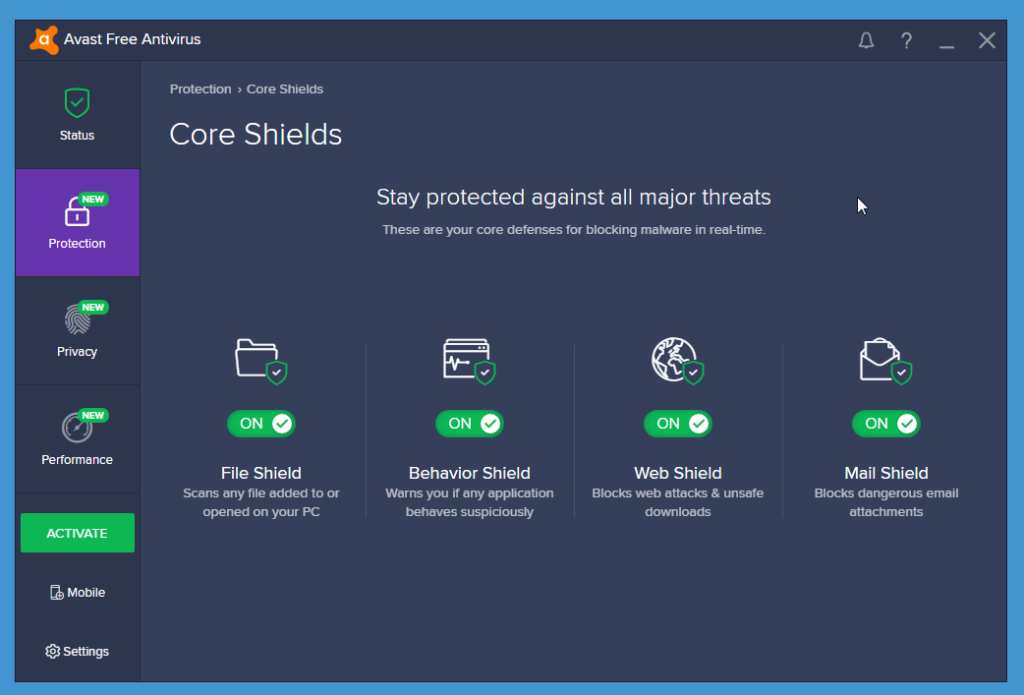This screenshot has height=695, width=1024.
Task: Click the Core Shields page heading
Action: pyautogui.click(x=255, y=135)
